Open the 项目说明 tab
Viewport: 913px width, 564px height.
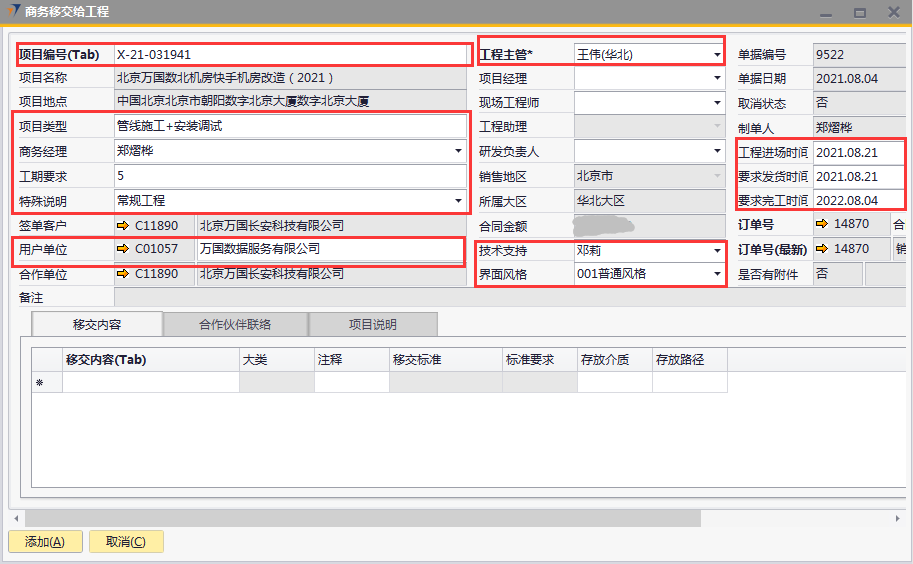(372, 324)
